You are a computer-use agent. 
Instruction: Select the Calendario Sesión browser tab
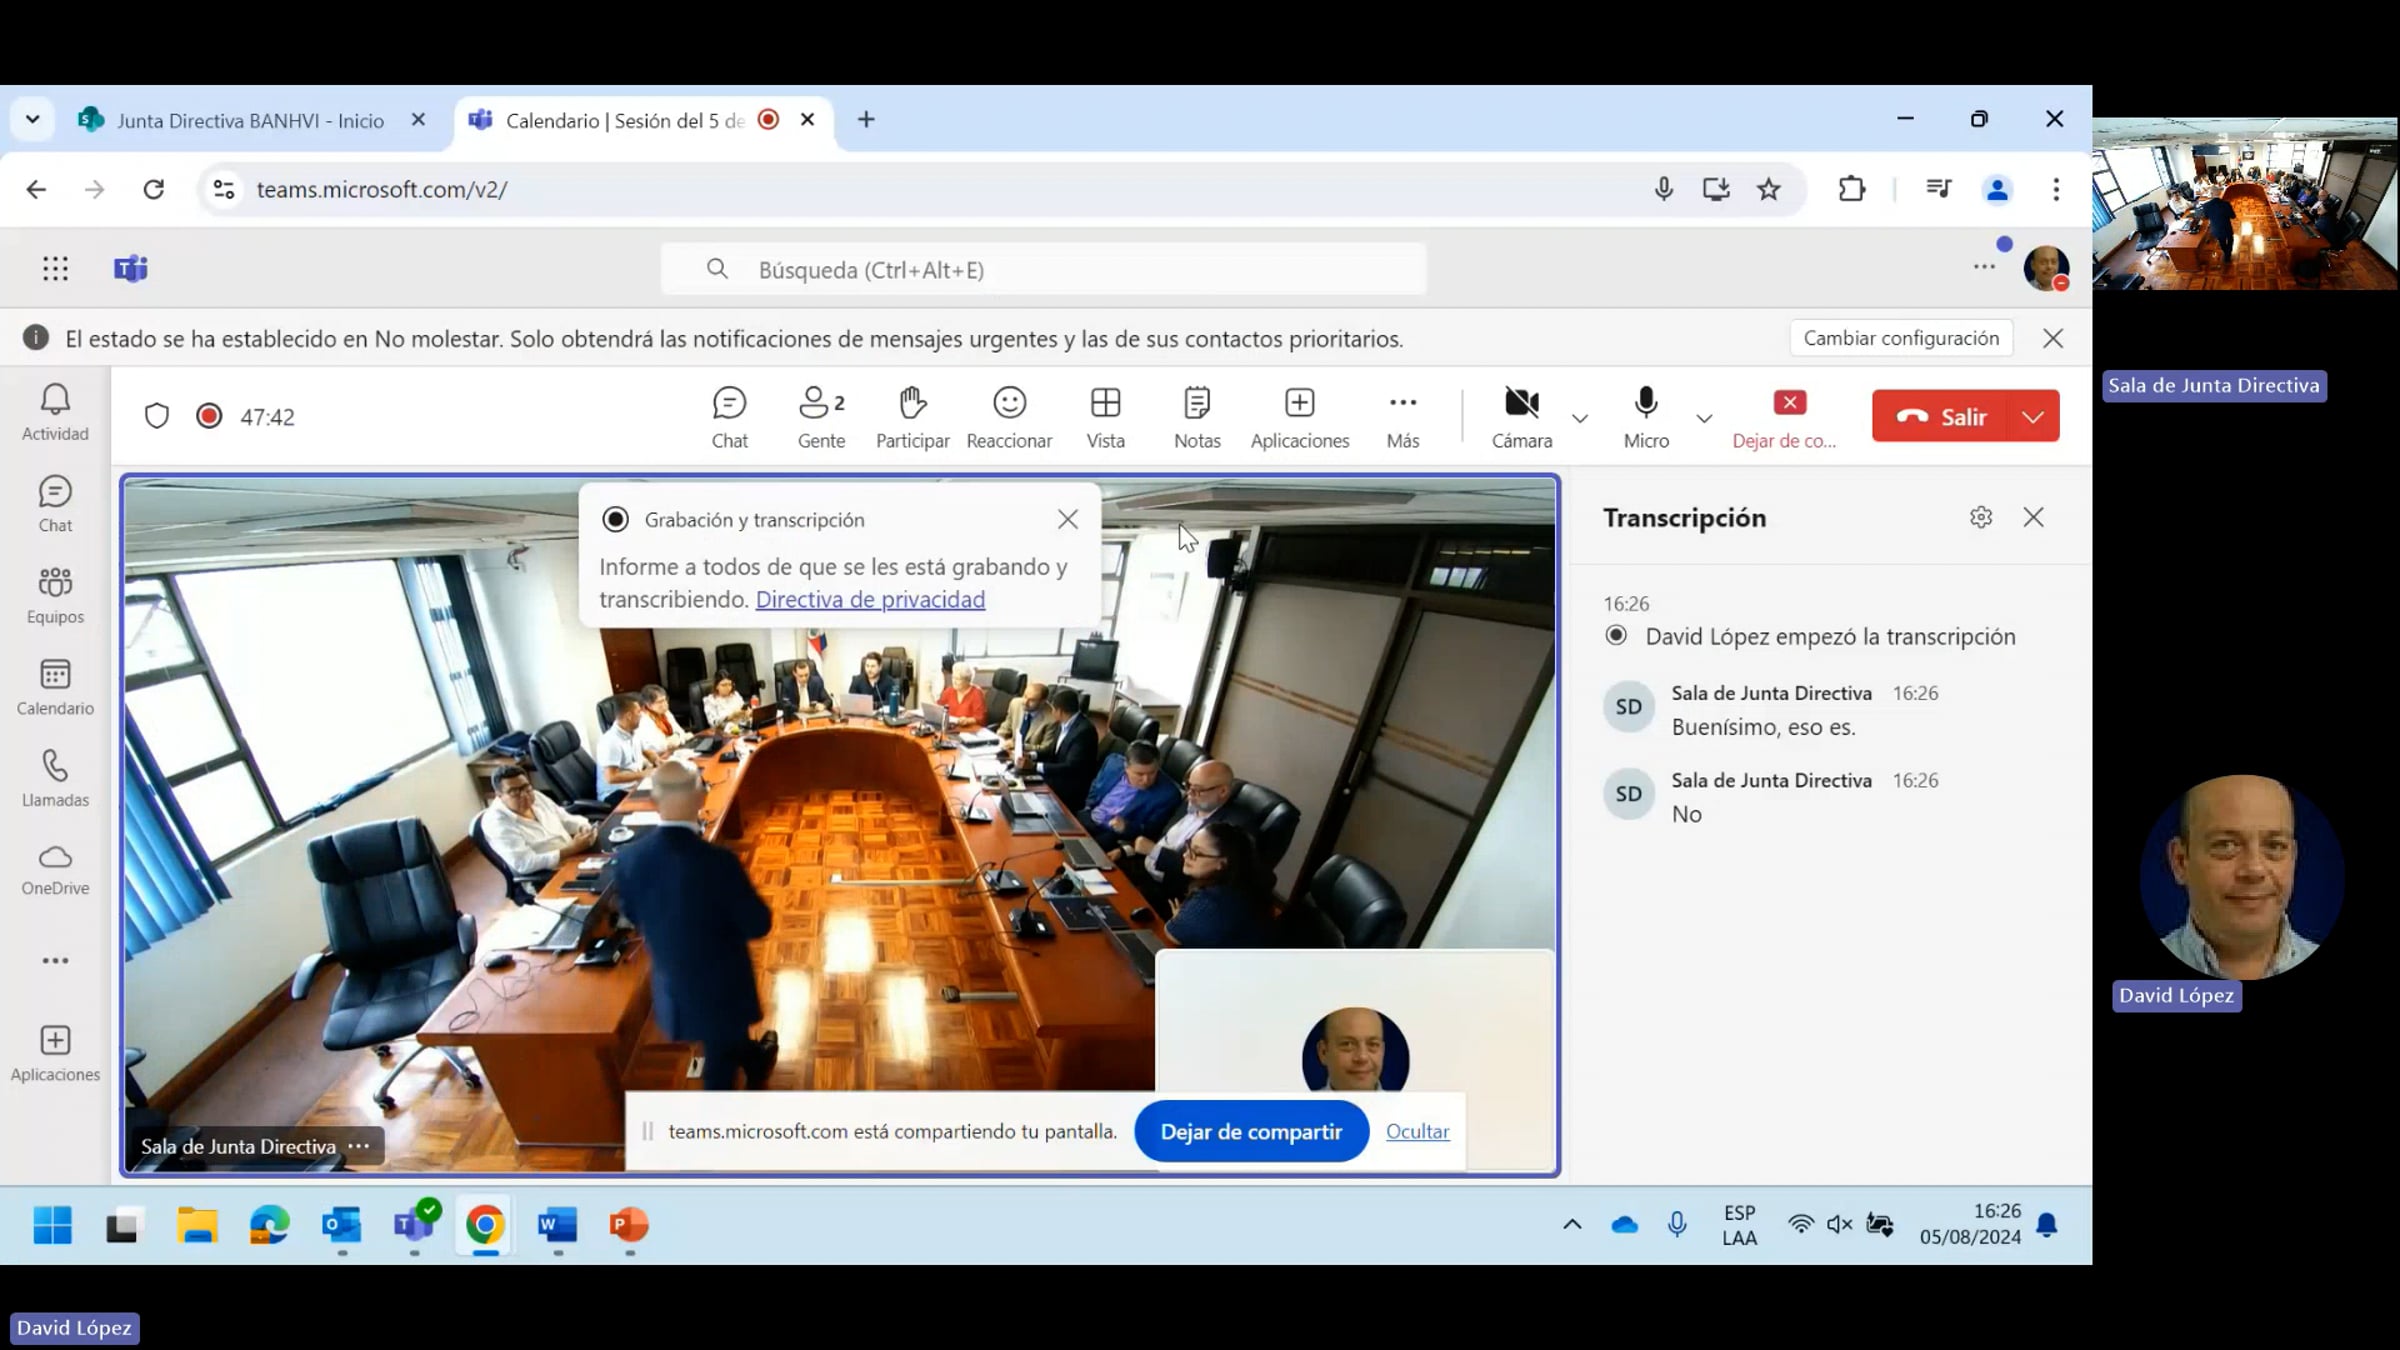[625, 120]
